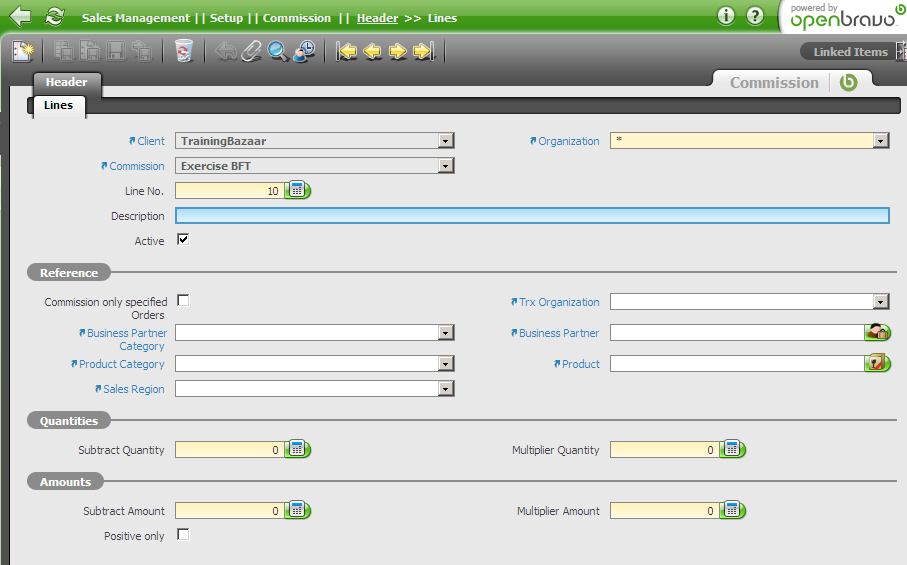This screenshot has width=907, height=565.
Task: Uncheck the Active checkbox
Action: click(x=183, y=240)
